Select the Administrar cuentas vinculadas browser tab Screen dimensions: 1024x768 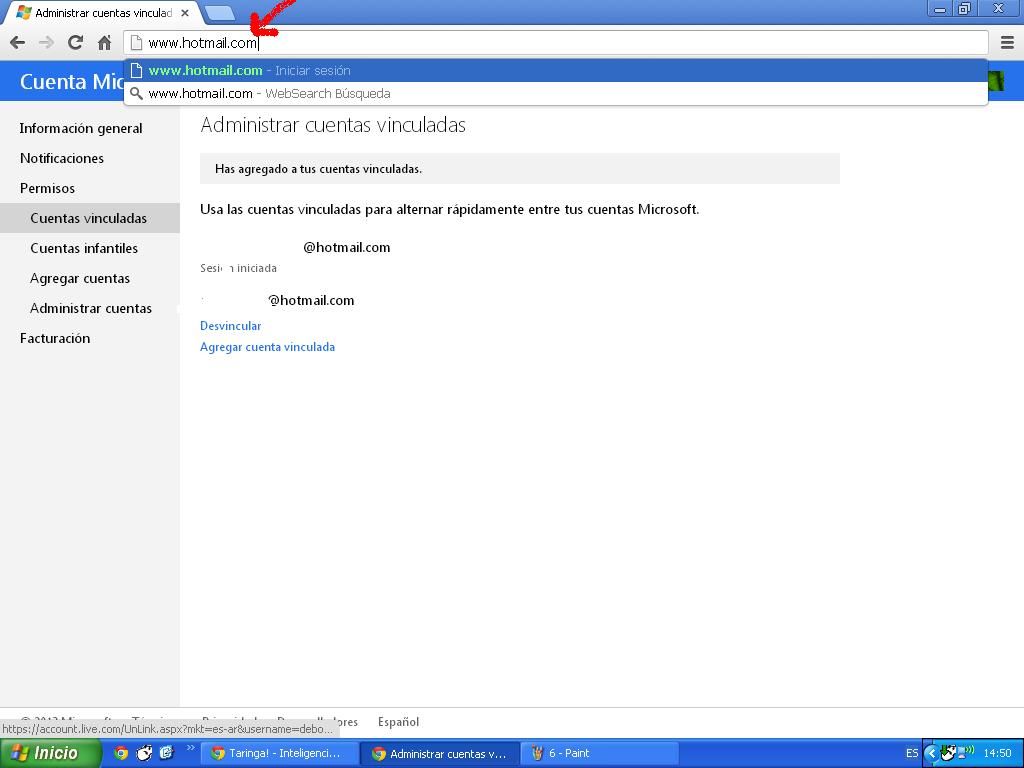[x=103, y=13]
